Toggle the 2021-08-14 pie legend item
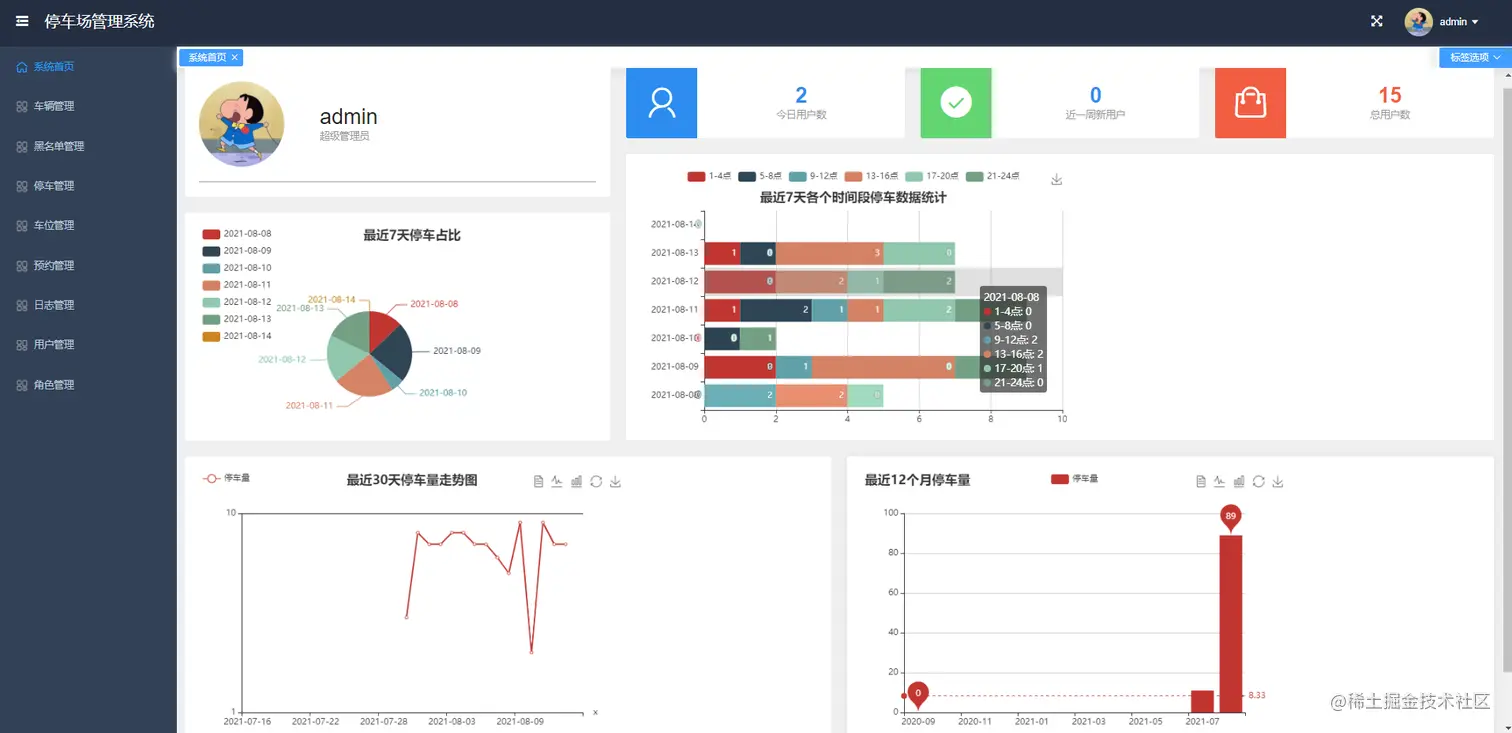The width and height of the screenshot is (1512, 733). (x=237, y=336)
